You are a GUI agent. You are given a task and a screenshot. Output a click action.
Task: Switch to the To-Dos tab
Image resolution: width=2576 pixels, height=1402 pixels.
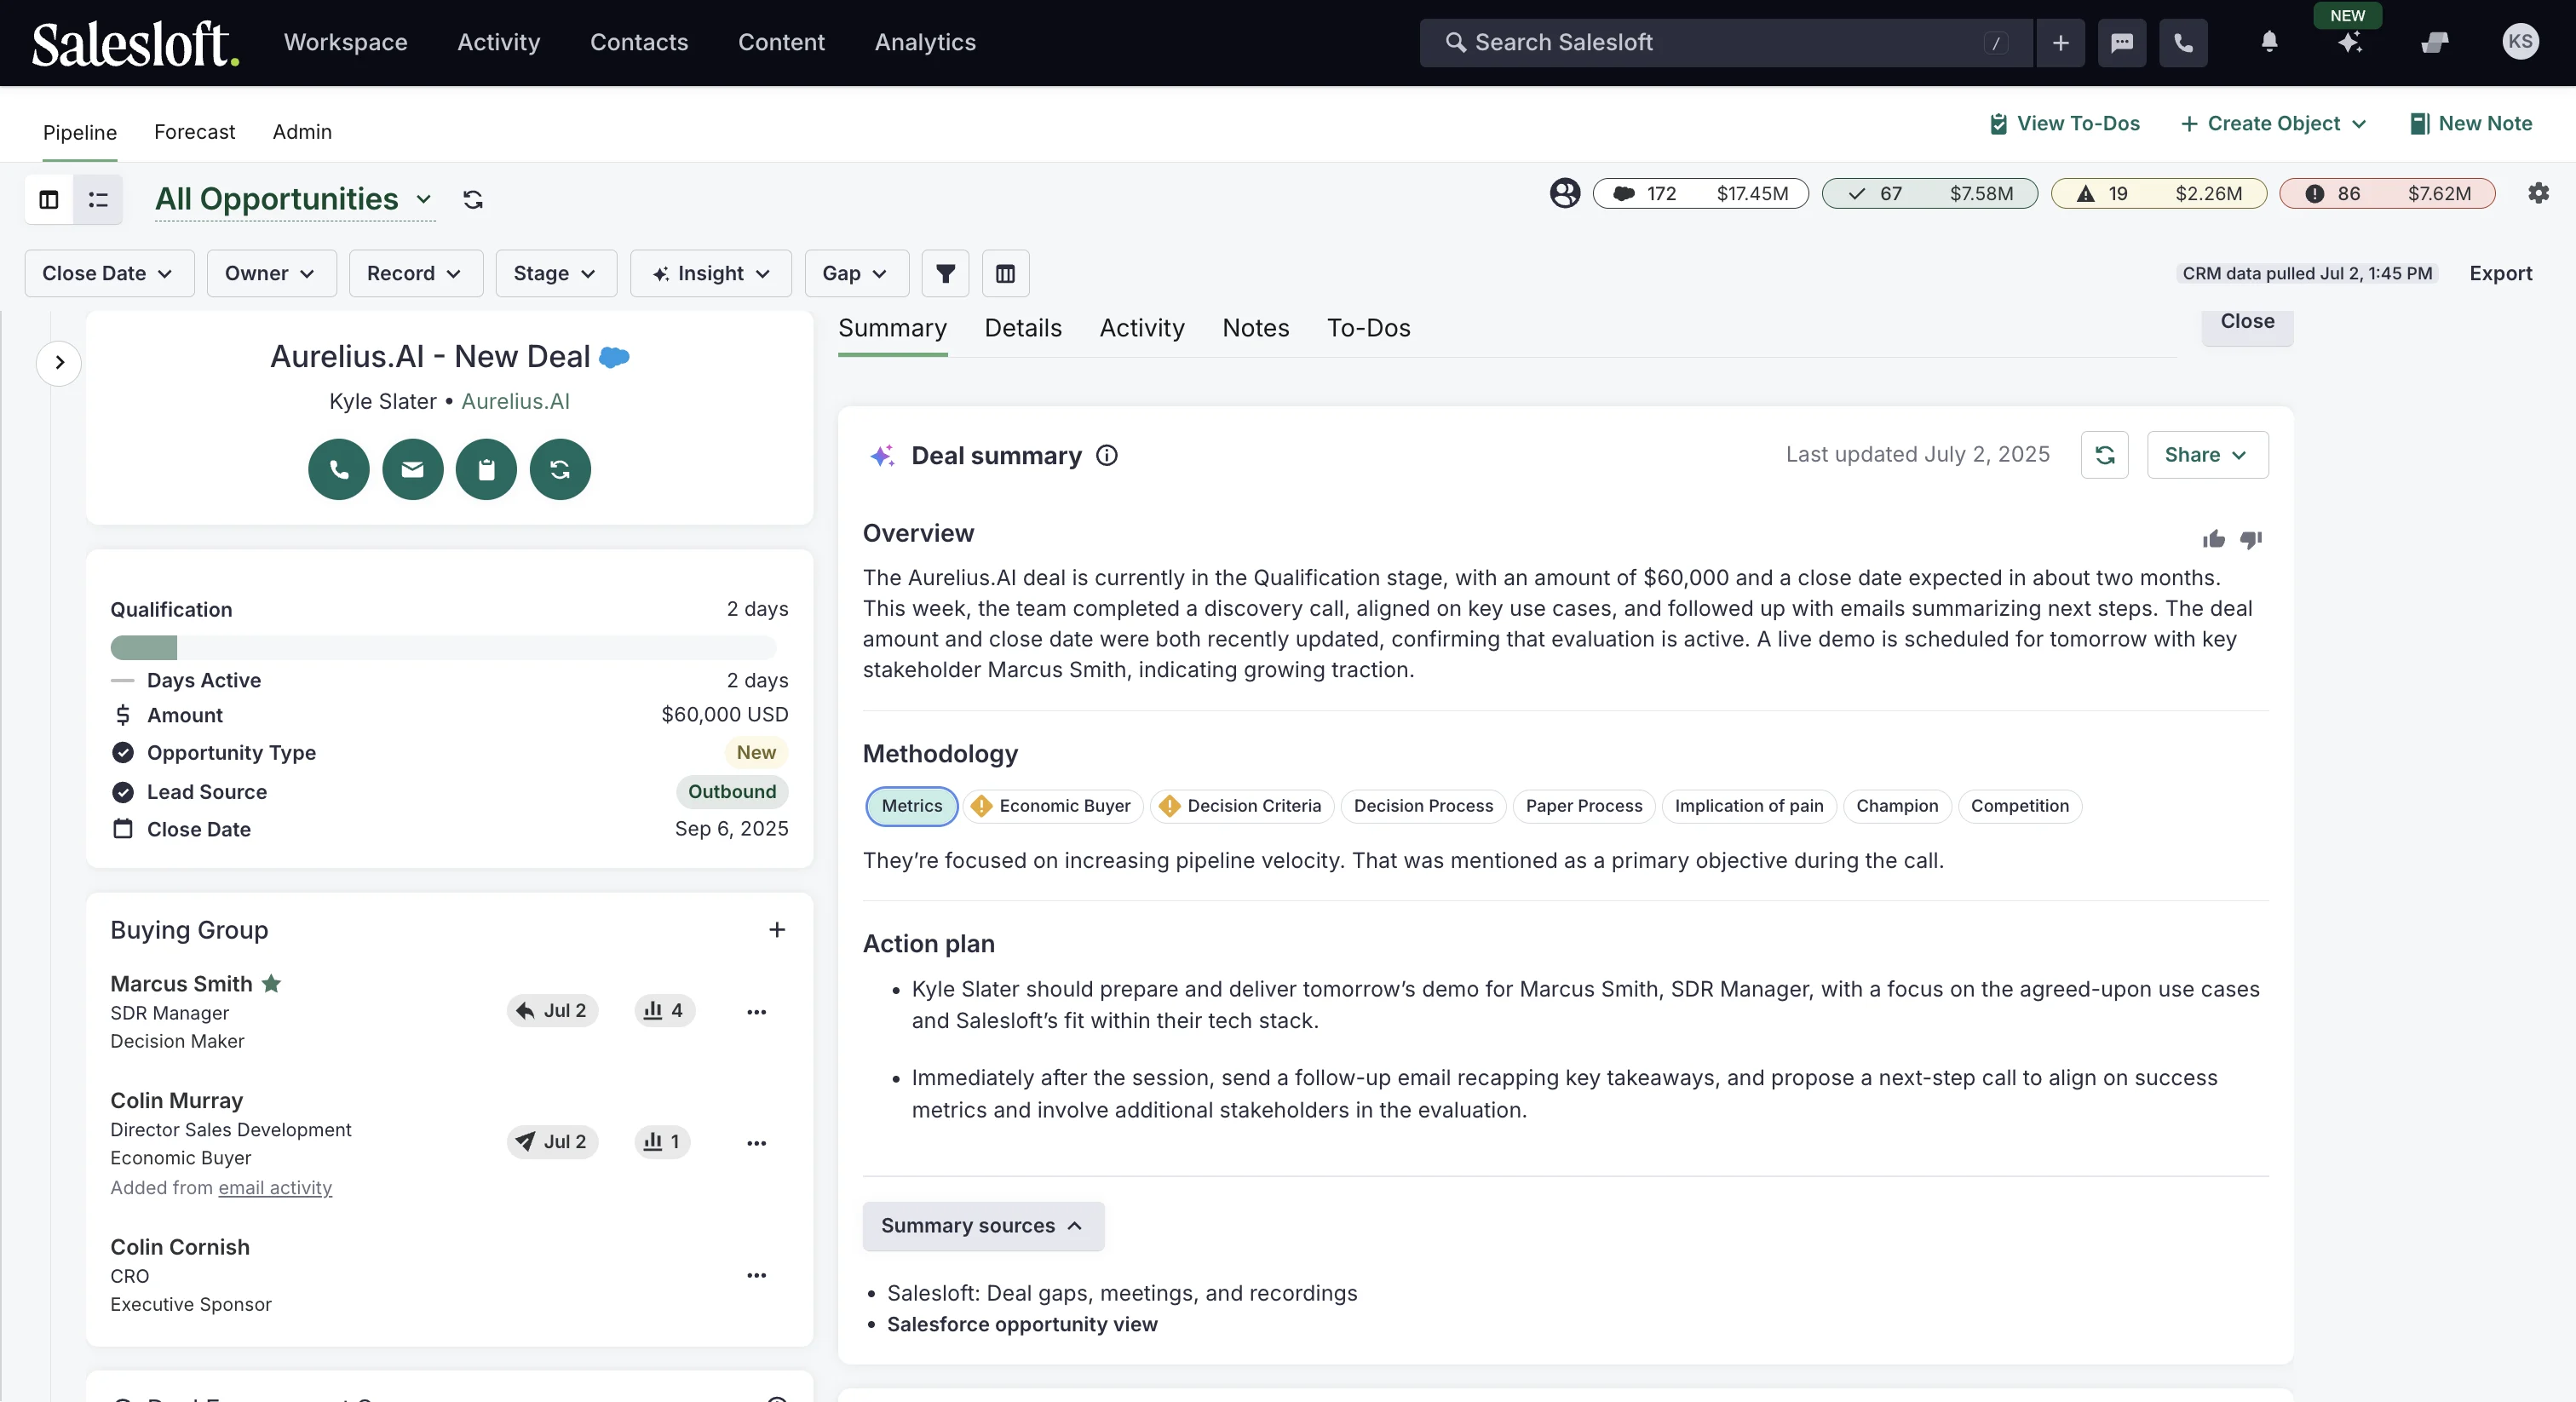[x=1368, y=328]
